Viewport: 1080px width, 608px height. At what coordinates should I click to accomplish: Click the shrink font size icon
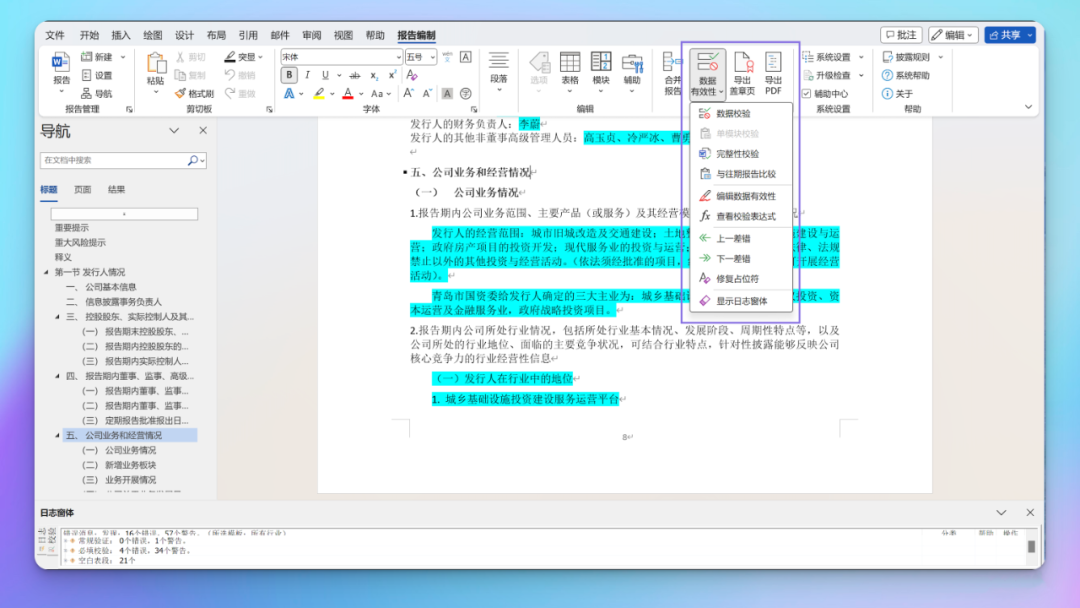pos(427,94)
